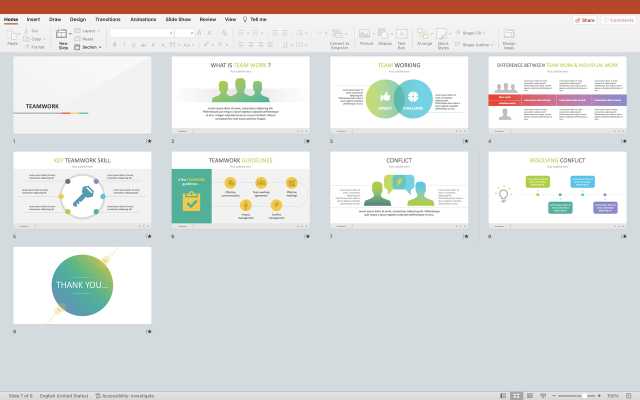Open the Transitions tab
The height and width of the screenshot is (400, 640).
(107, 19)
